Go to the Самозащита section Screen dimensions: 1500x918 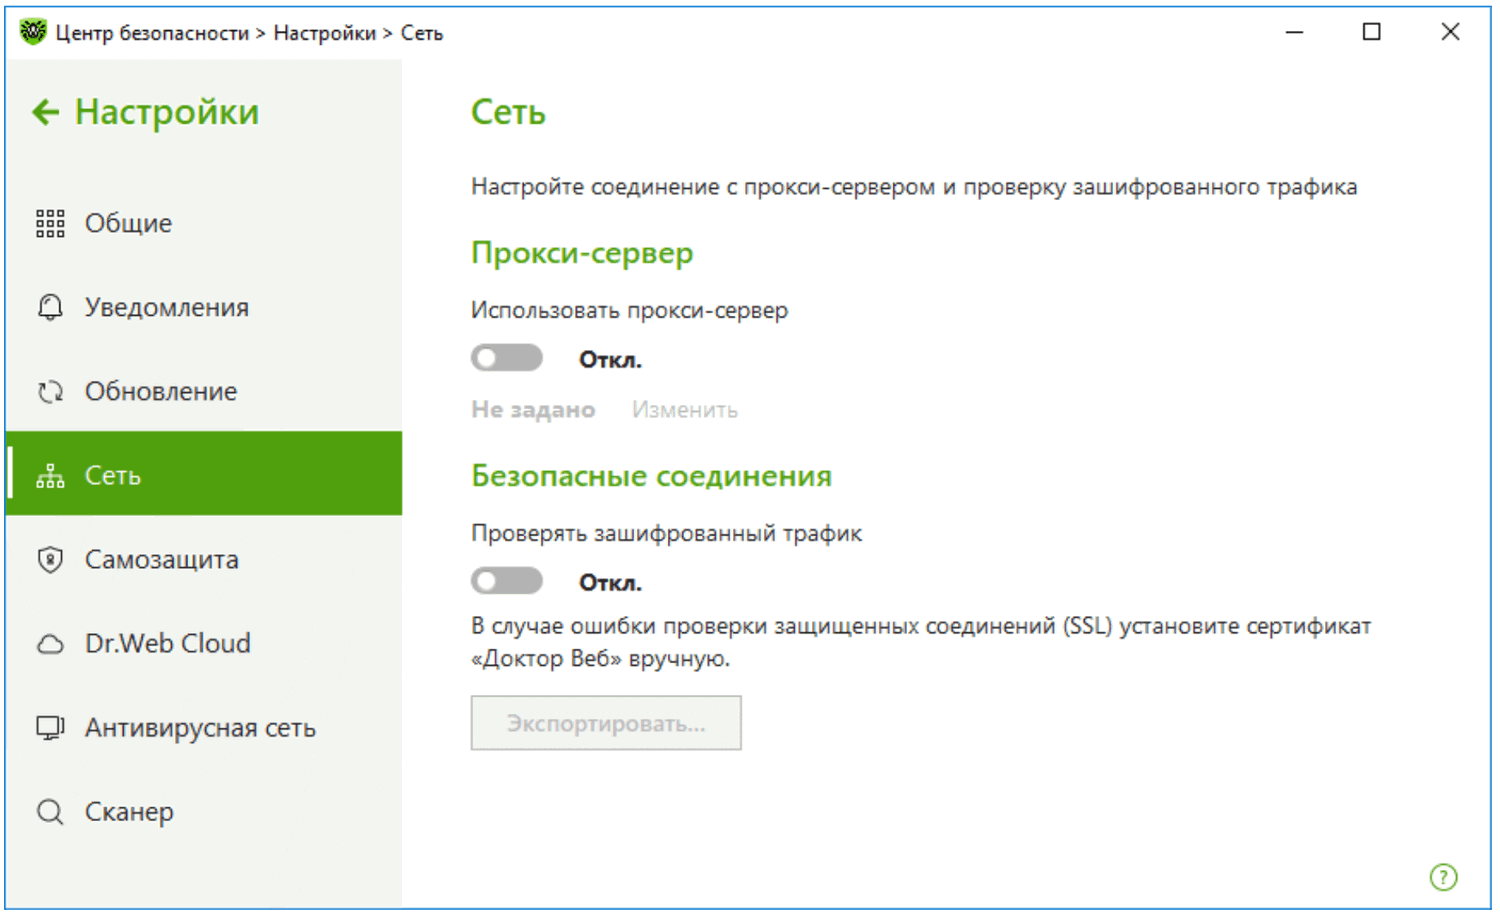[x=204, y=559]
